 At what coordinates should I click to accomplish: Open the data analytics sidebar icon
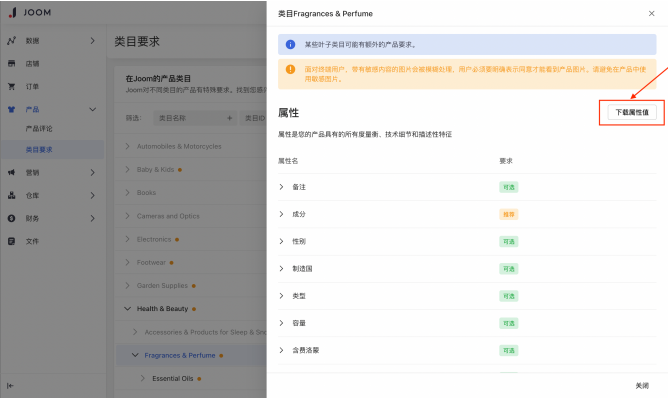[x=12, y=41]
